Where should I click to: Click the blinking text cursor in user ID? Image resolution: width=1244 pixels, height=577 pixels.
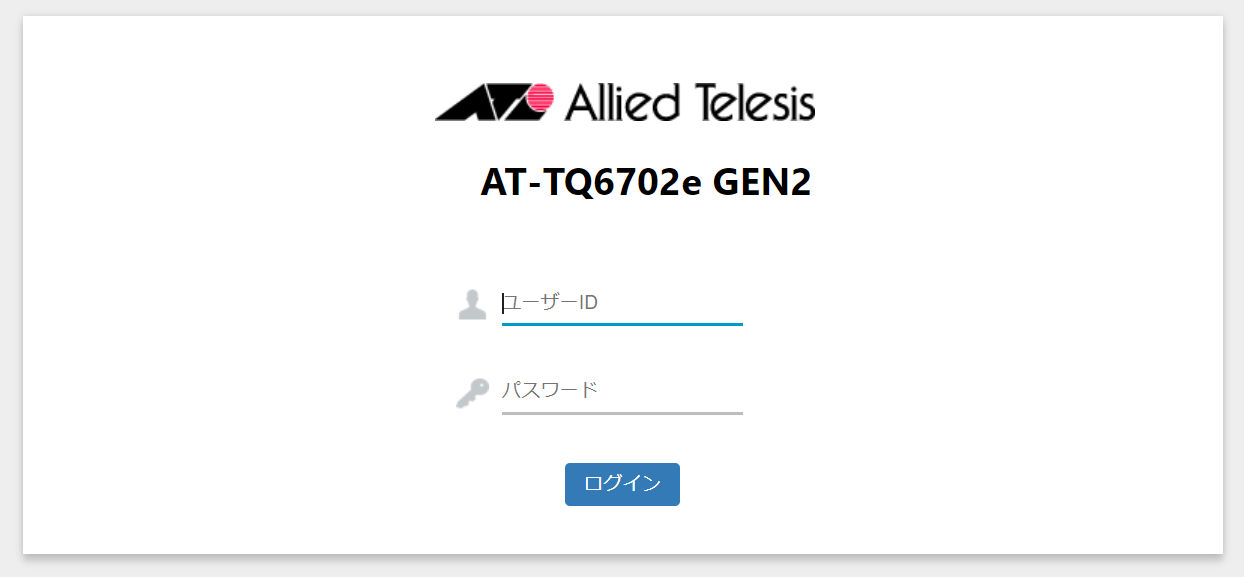coord(503,303)
